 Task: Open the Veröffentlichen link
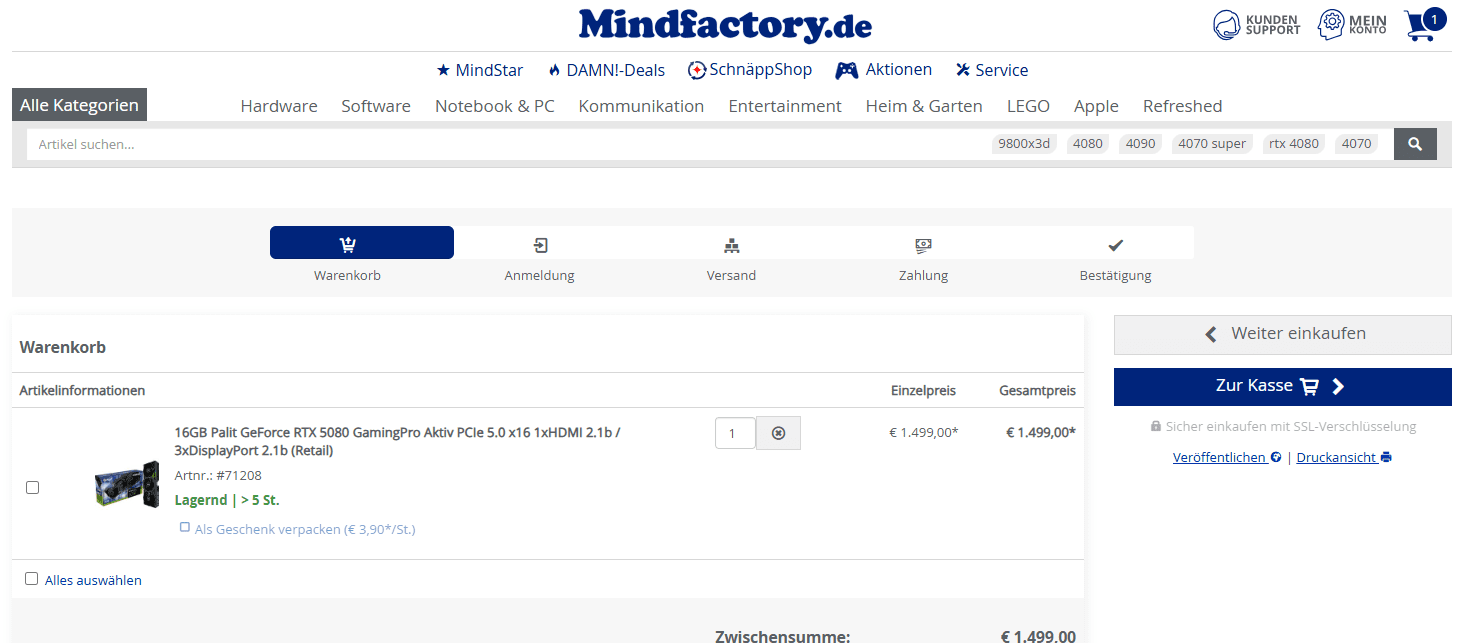point(1227,457)
